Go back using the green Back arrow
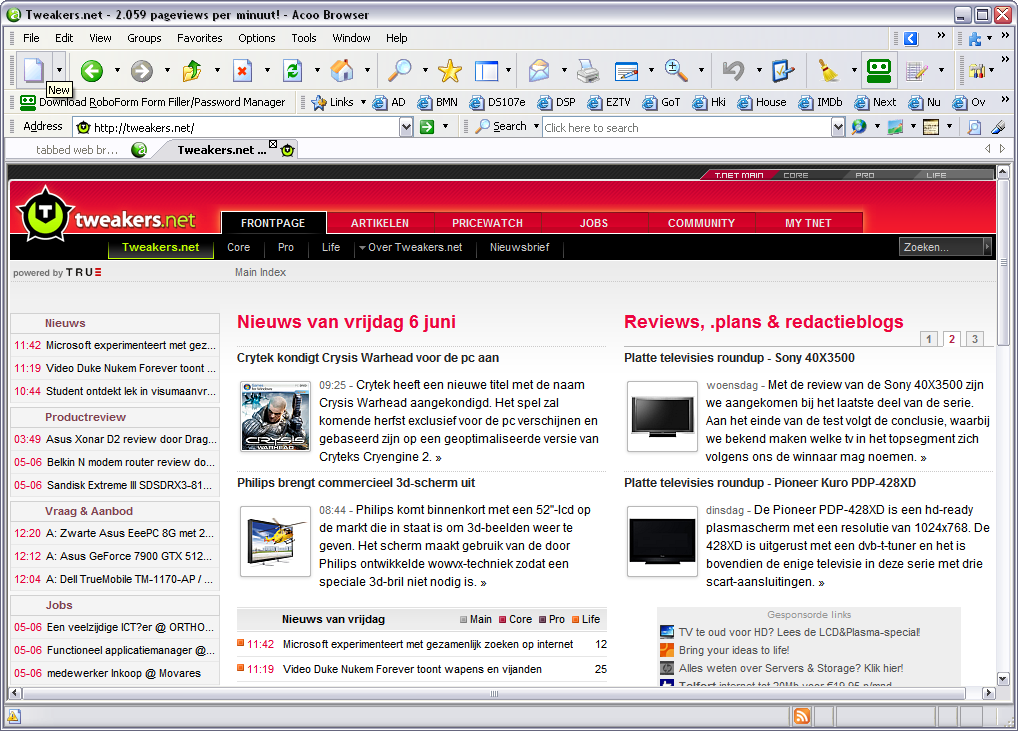Image resolution: width=1018 pixels, height=731 pixels. pyautogui.click(x=92, y=70)
